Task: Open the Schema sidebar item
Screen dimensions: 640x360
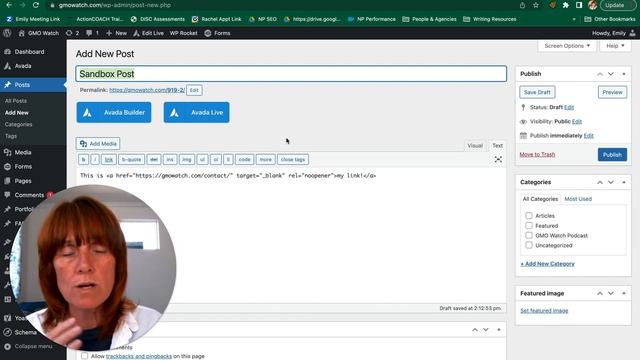Action: click(26, 332)
